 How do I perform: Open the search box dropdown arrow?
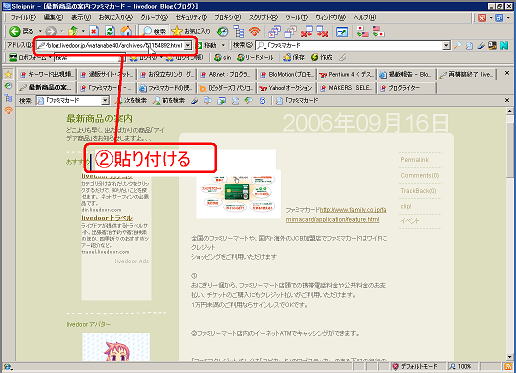[x=446, y=45]
